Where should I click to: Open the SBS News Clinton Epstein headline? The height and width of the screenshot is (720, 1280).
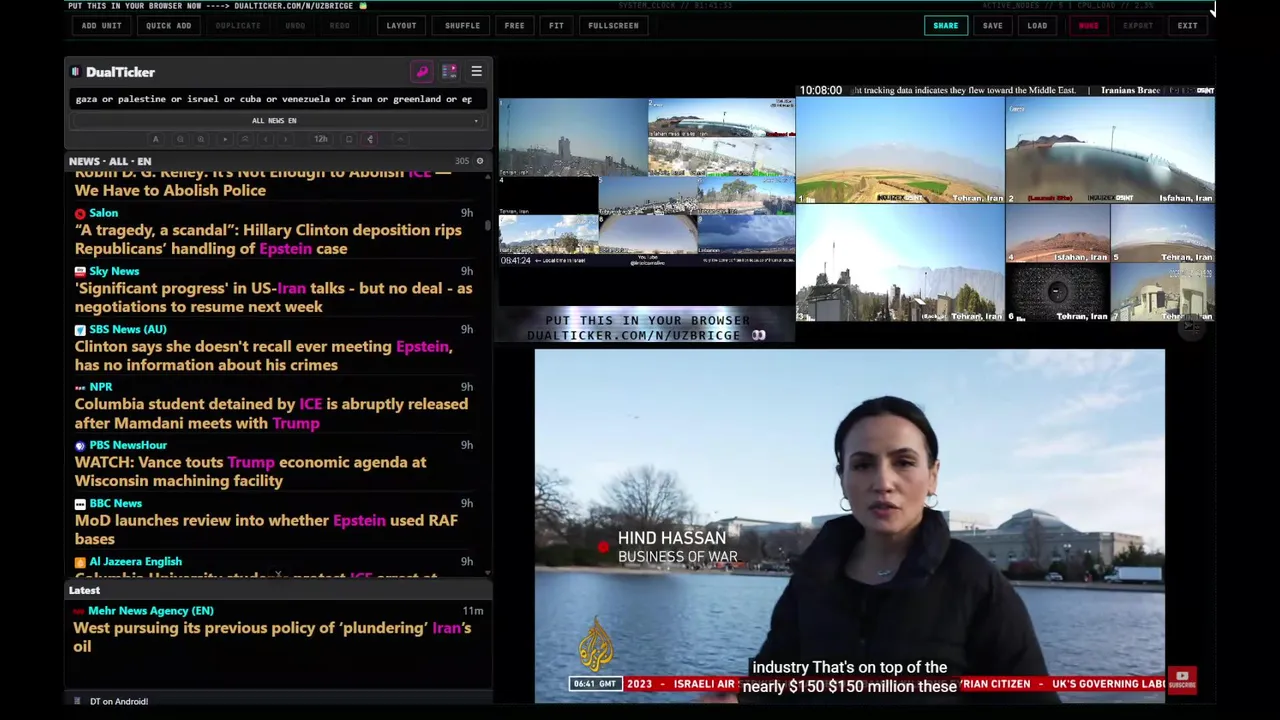[x=263, y=355]
